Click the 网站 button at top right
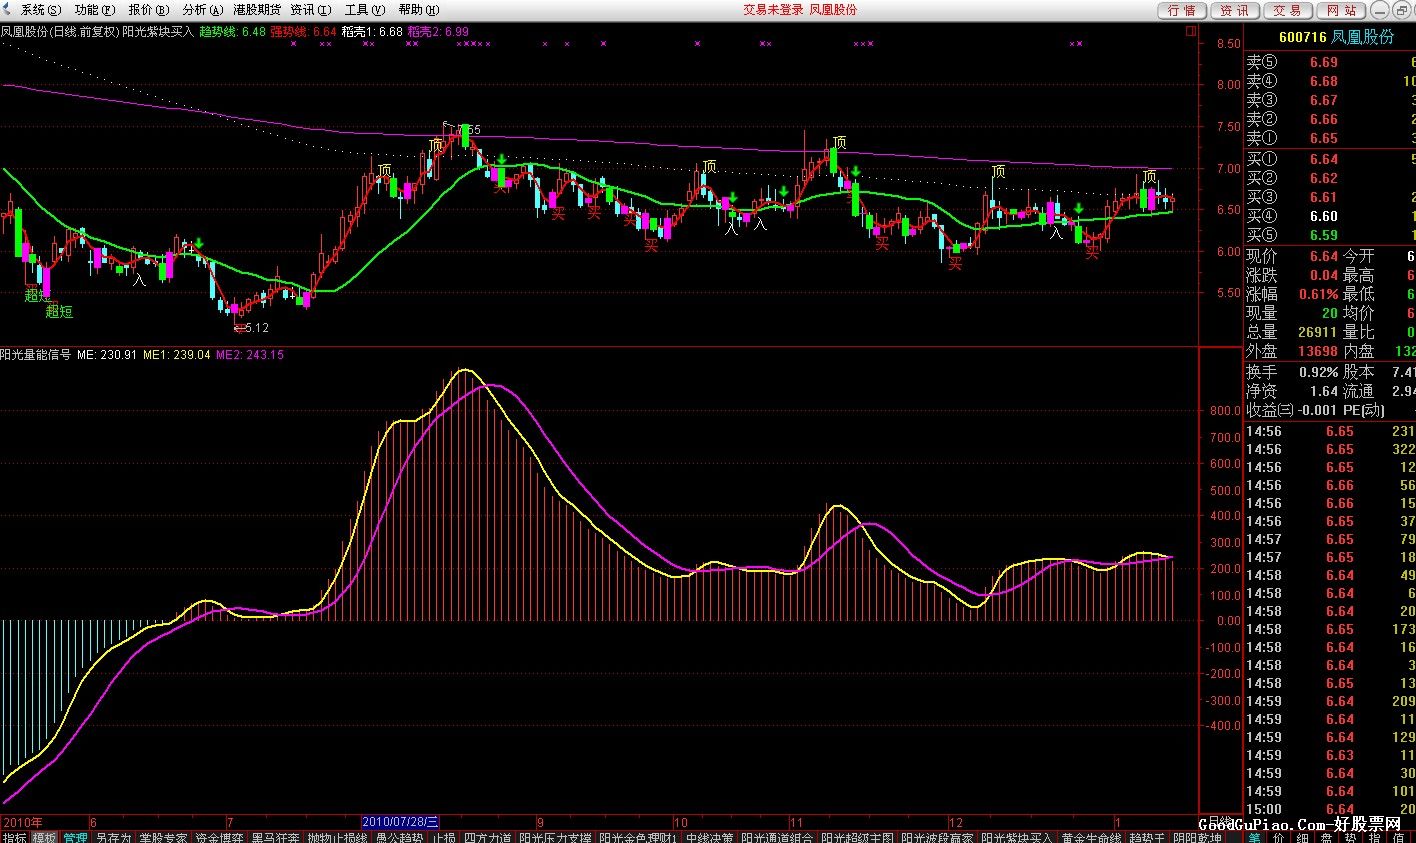 (x=1342, y=10)
